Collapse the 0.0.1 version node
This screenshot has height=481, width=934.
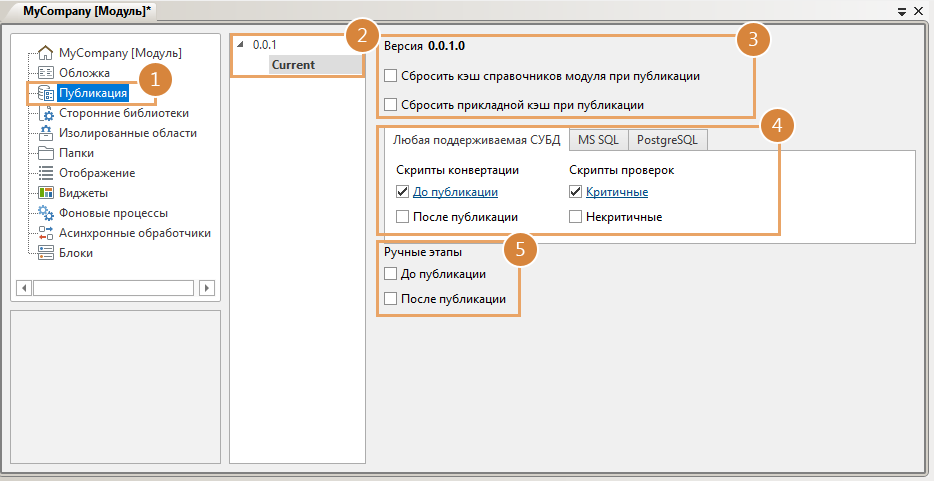[240, 45]
